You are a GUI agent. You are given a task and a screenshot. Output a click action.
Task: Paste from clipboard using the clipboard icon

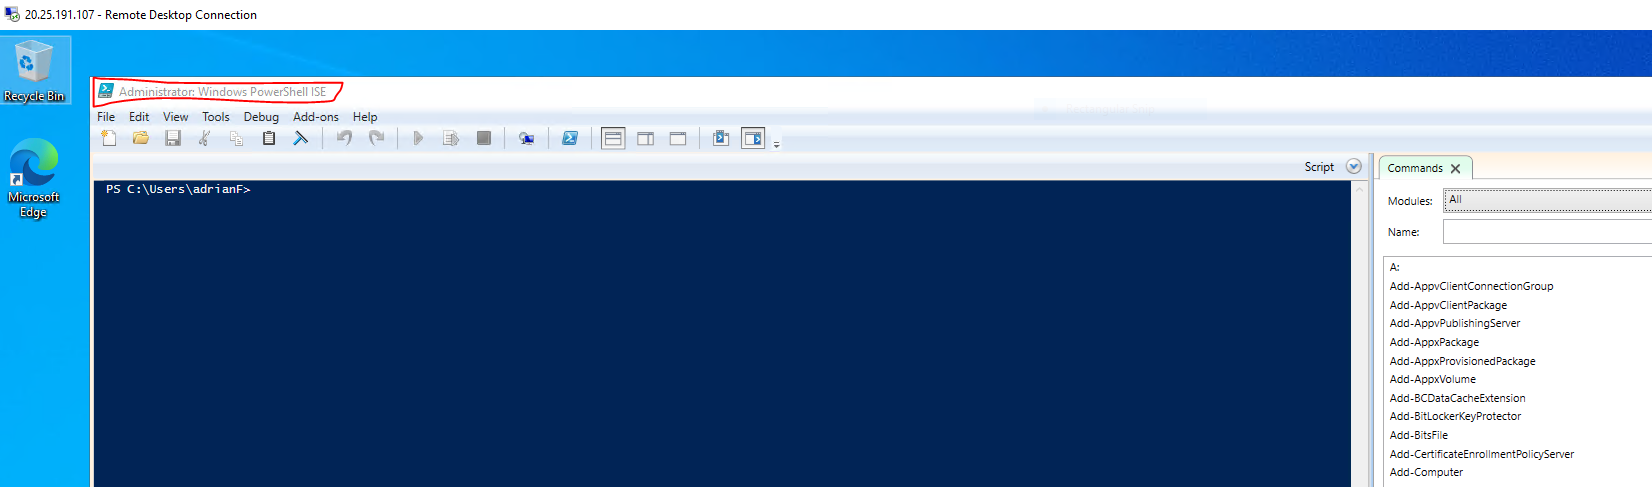point(269,138)
